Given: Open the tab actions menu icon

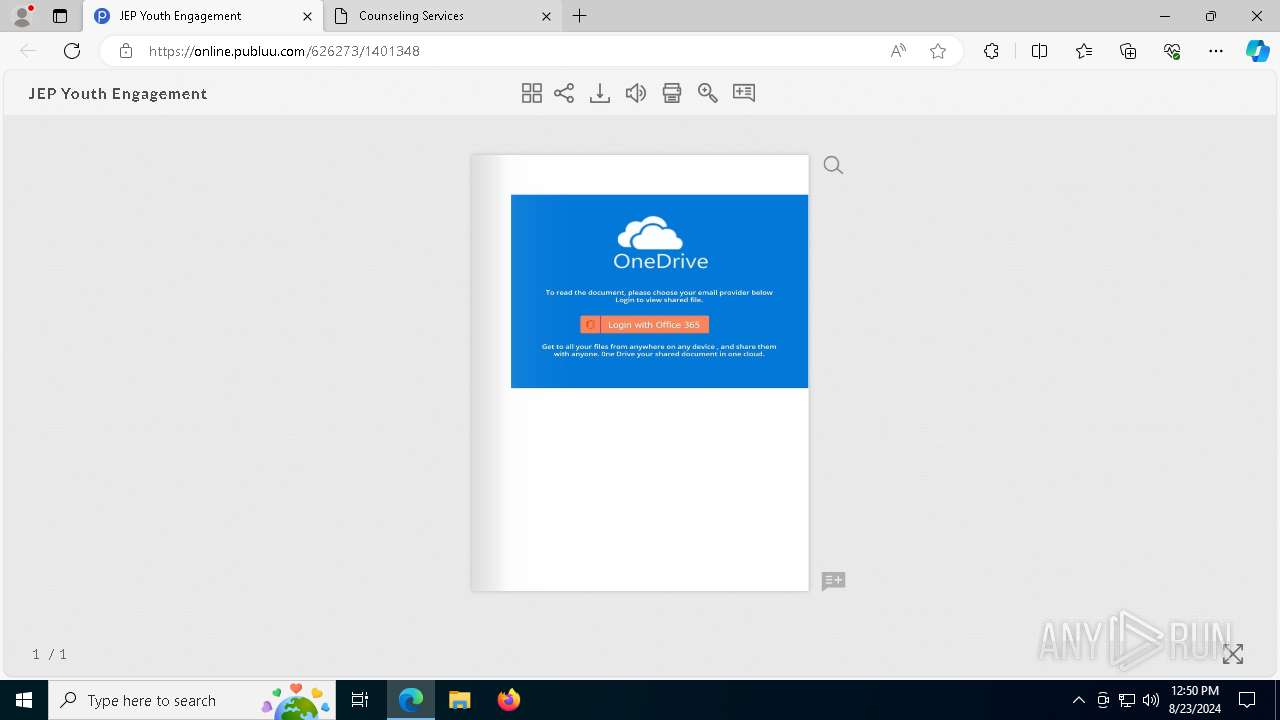Looking at the screenshot, I should point(60,16).
